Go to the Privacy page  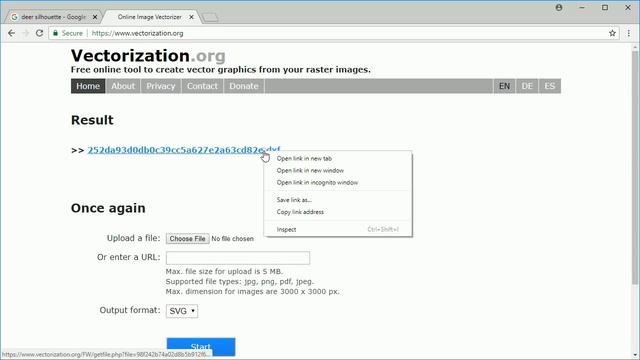[161, 86]
